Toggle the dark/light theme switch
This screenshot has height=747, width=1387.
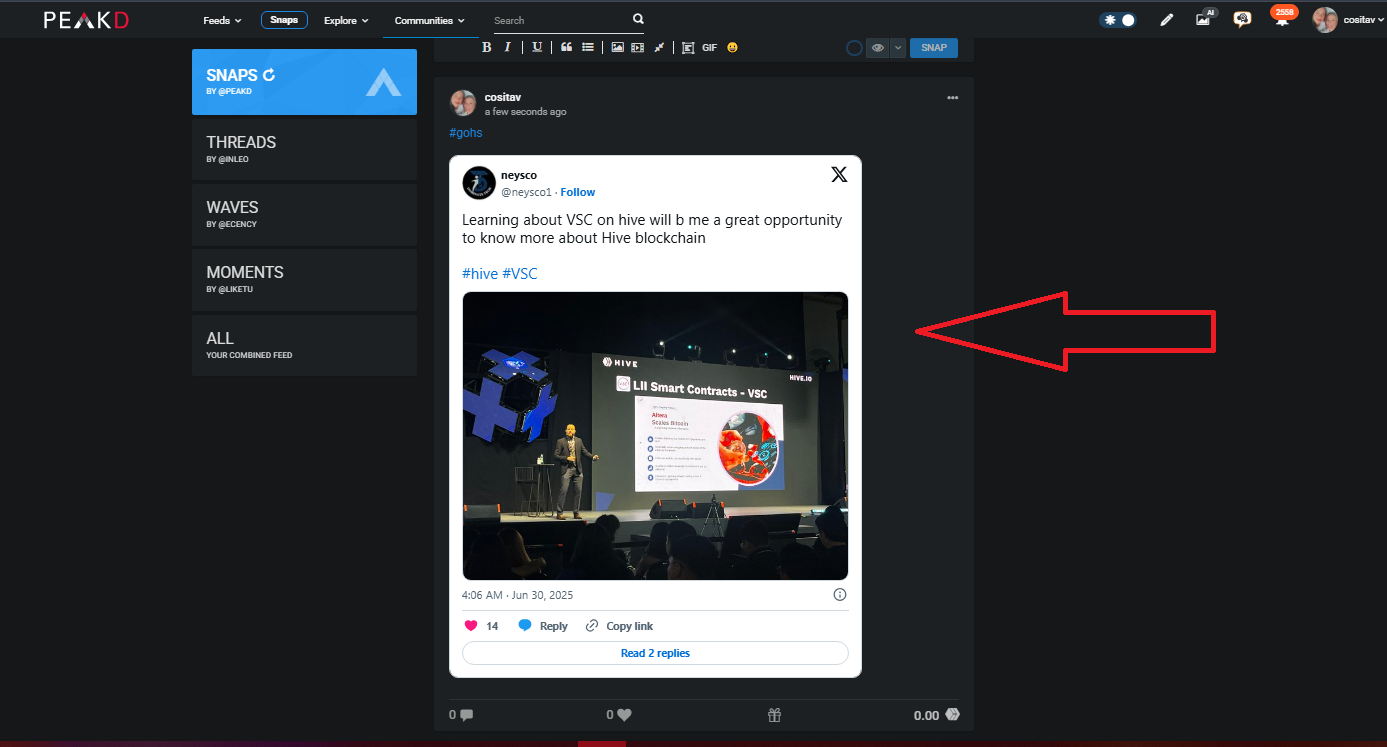pos(1118,19)
